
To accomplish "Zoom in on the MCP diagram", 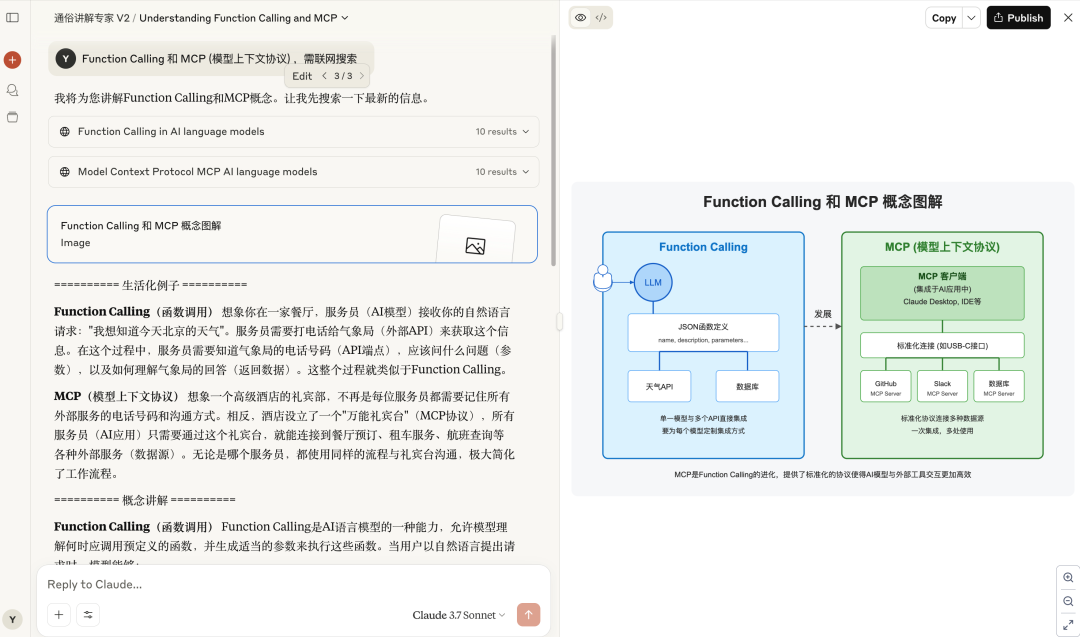I will (1068, 577).
